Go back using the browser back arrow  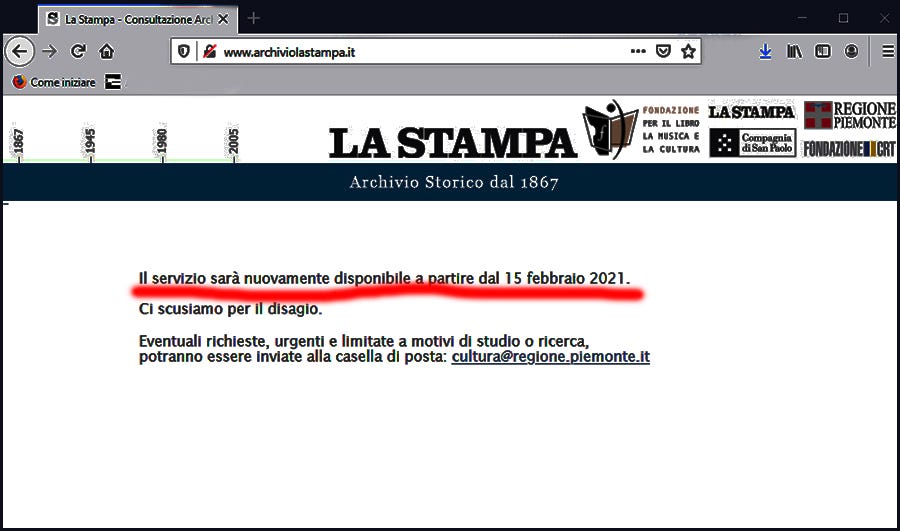[20, 52]
